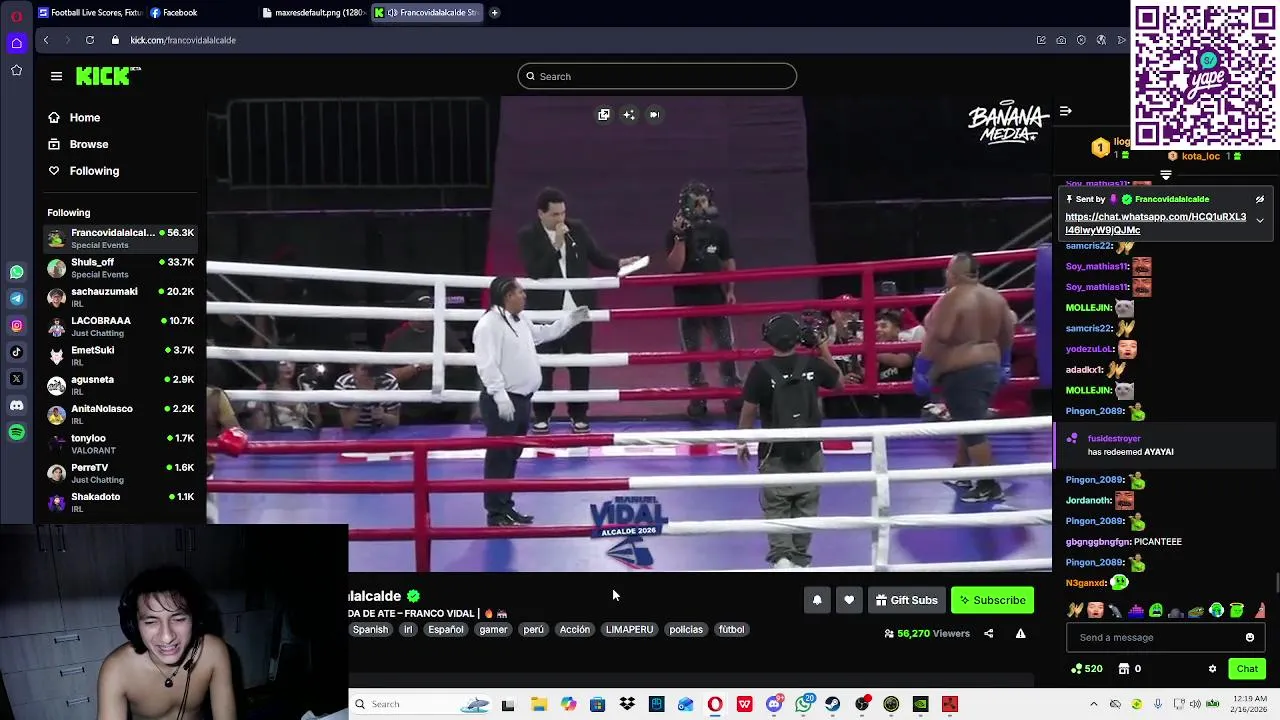Reload the page
The image size is (1280, 720).
coord(90,40)
